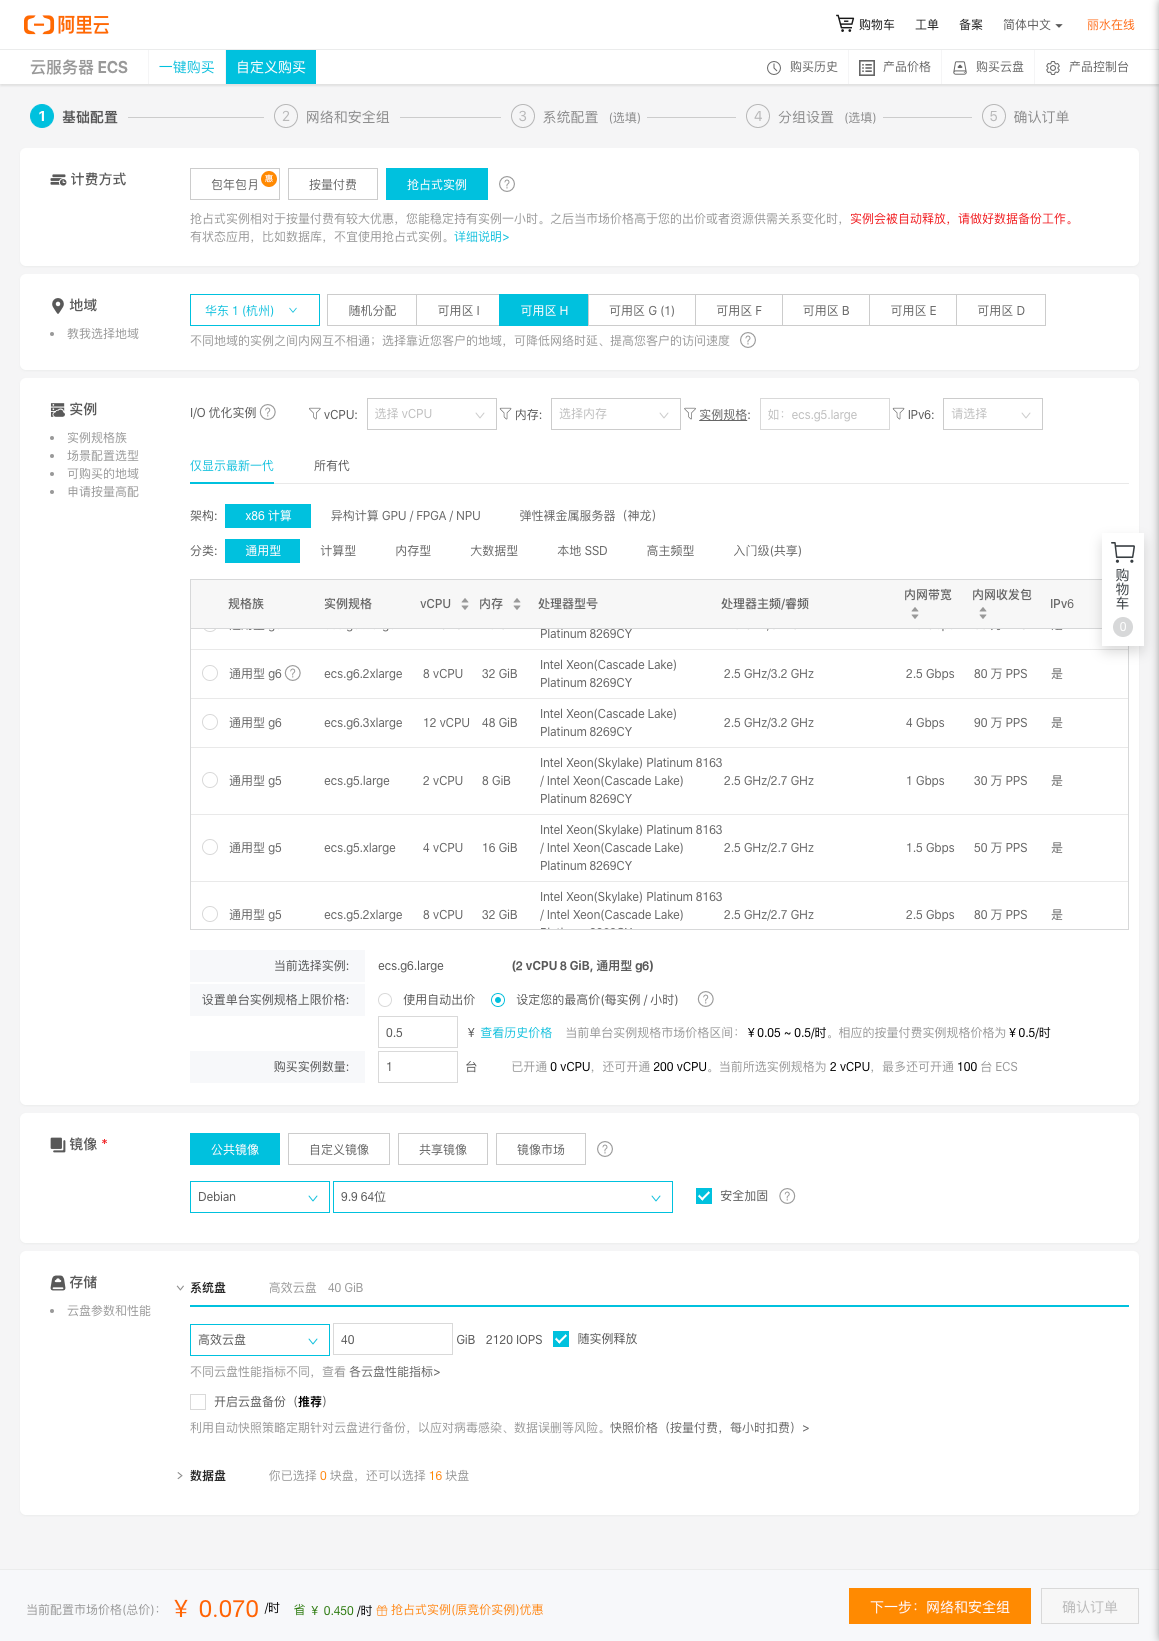The width and height of the screenshot is (1159, 1641).
Task: Open 高效云盘 disk type dropdown
Action: [x=260, y=1340]
